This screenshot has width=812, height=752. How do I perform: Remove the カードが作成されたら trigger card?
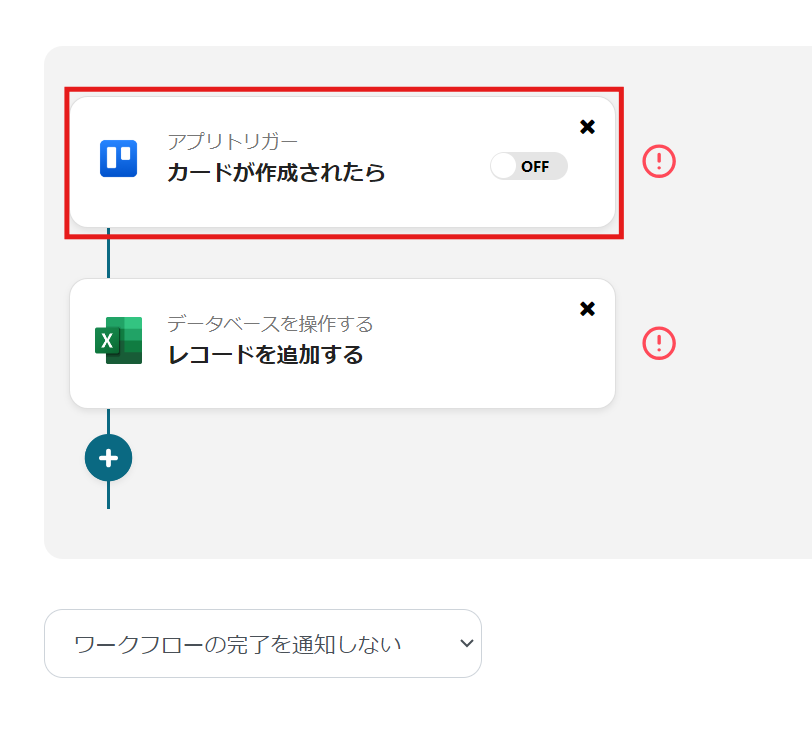tap(587, 126)
